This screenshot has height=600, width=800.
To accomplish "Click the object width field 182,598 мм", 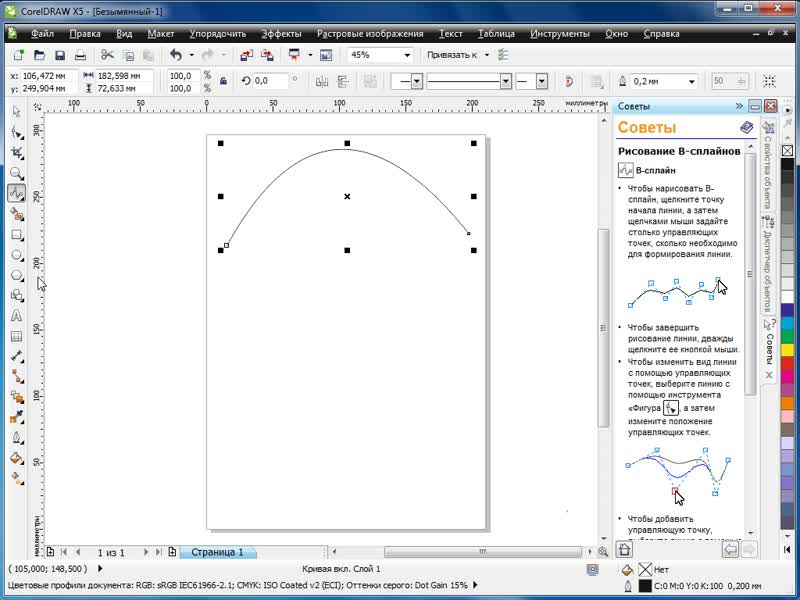I will click(x=125, y=76).
